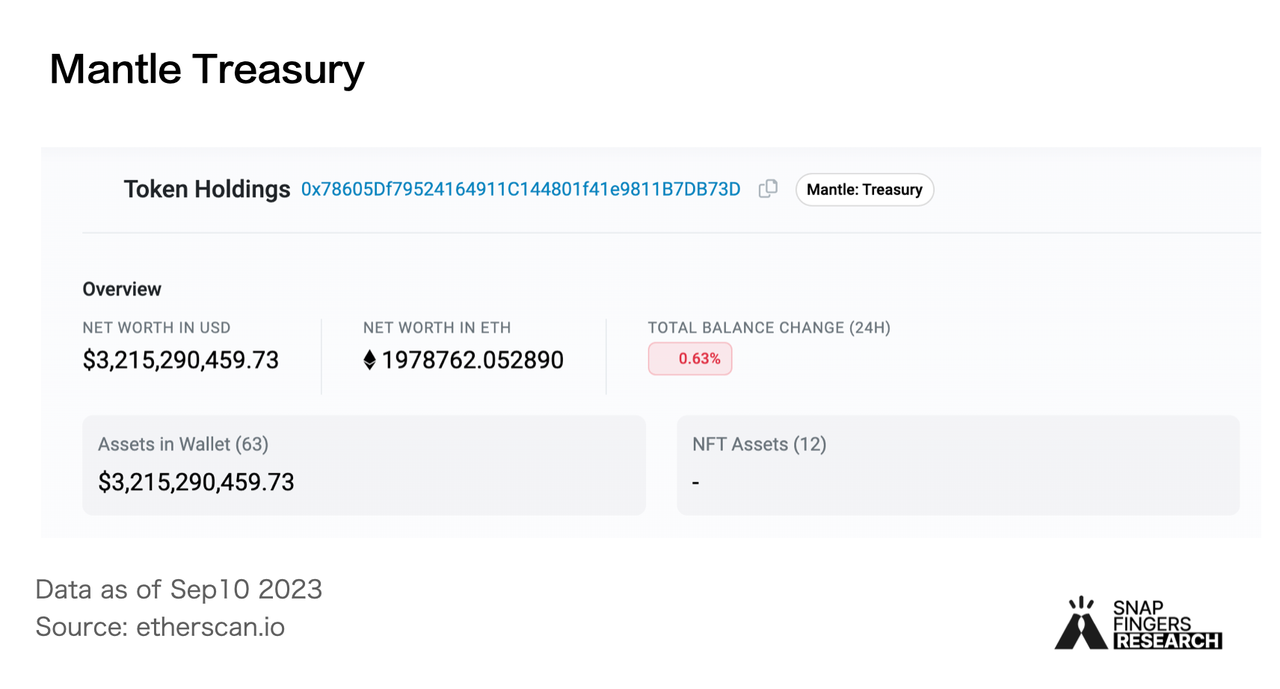This screenshot has width=1280, height=689.
Task: Click the Snap Fingers Research logo
Action: [1138, 624]
